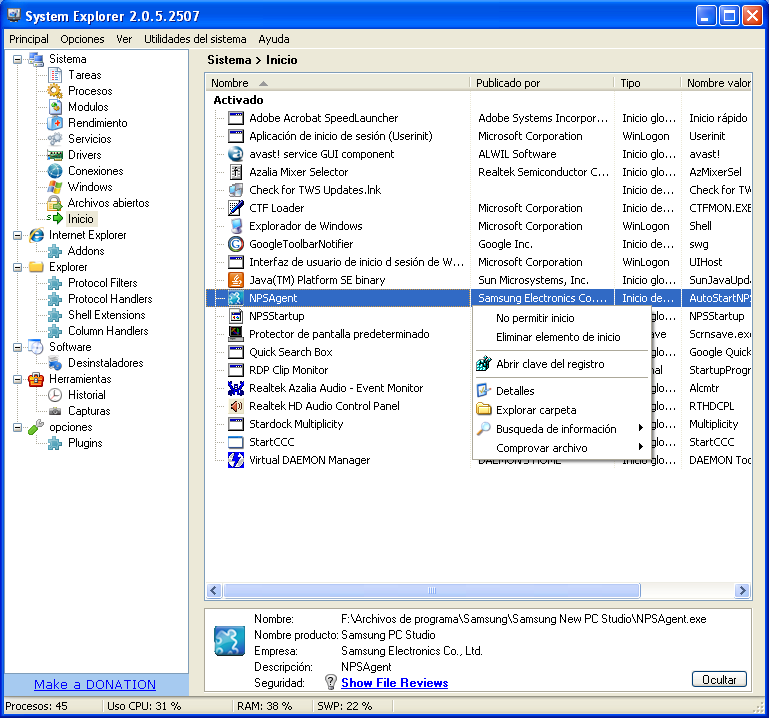Image resolution: width=769 pixels, height=718 pixels.
Task: Select the Capturas camera icon
Action: coord(55,411)
